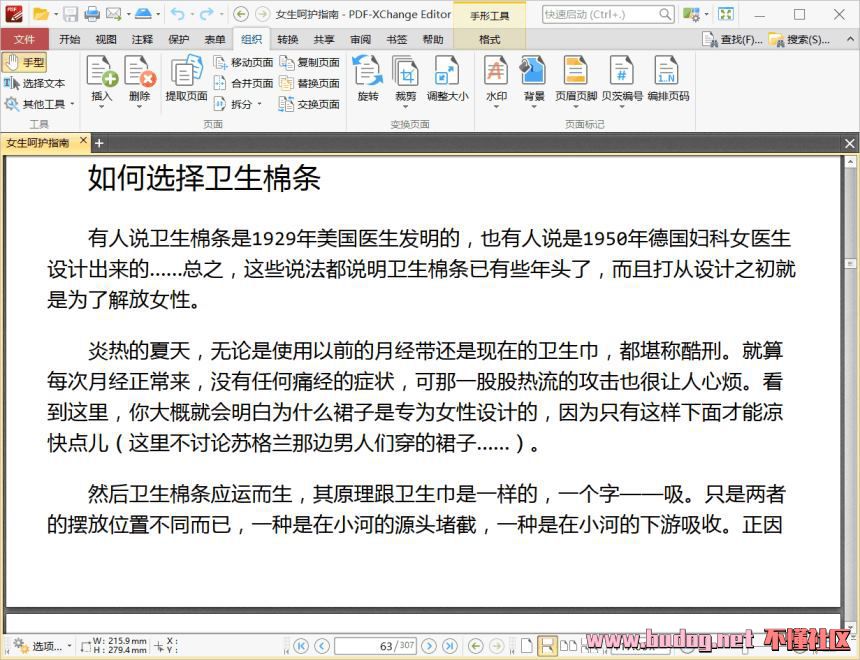
Task: Click the Undo arrow icon
Action: tap(178, 14)
